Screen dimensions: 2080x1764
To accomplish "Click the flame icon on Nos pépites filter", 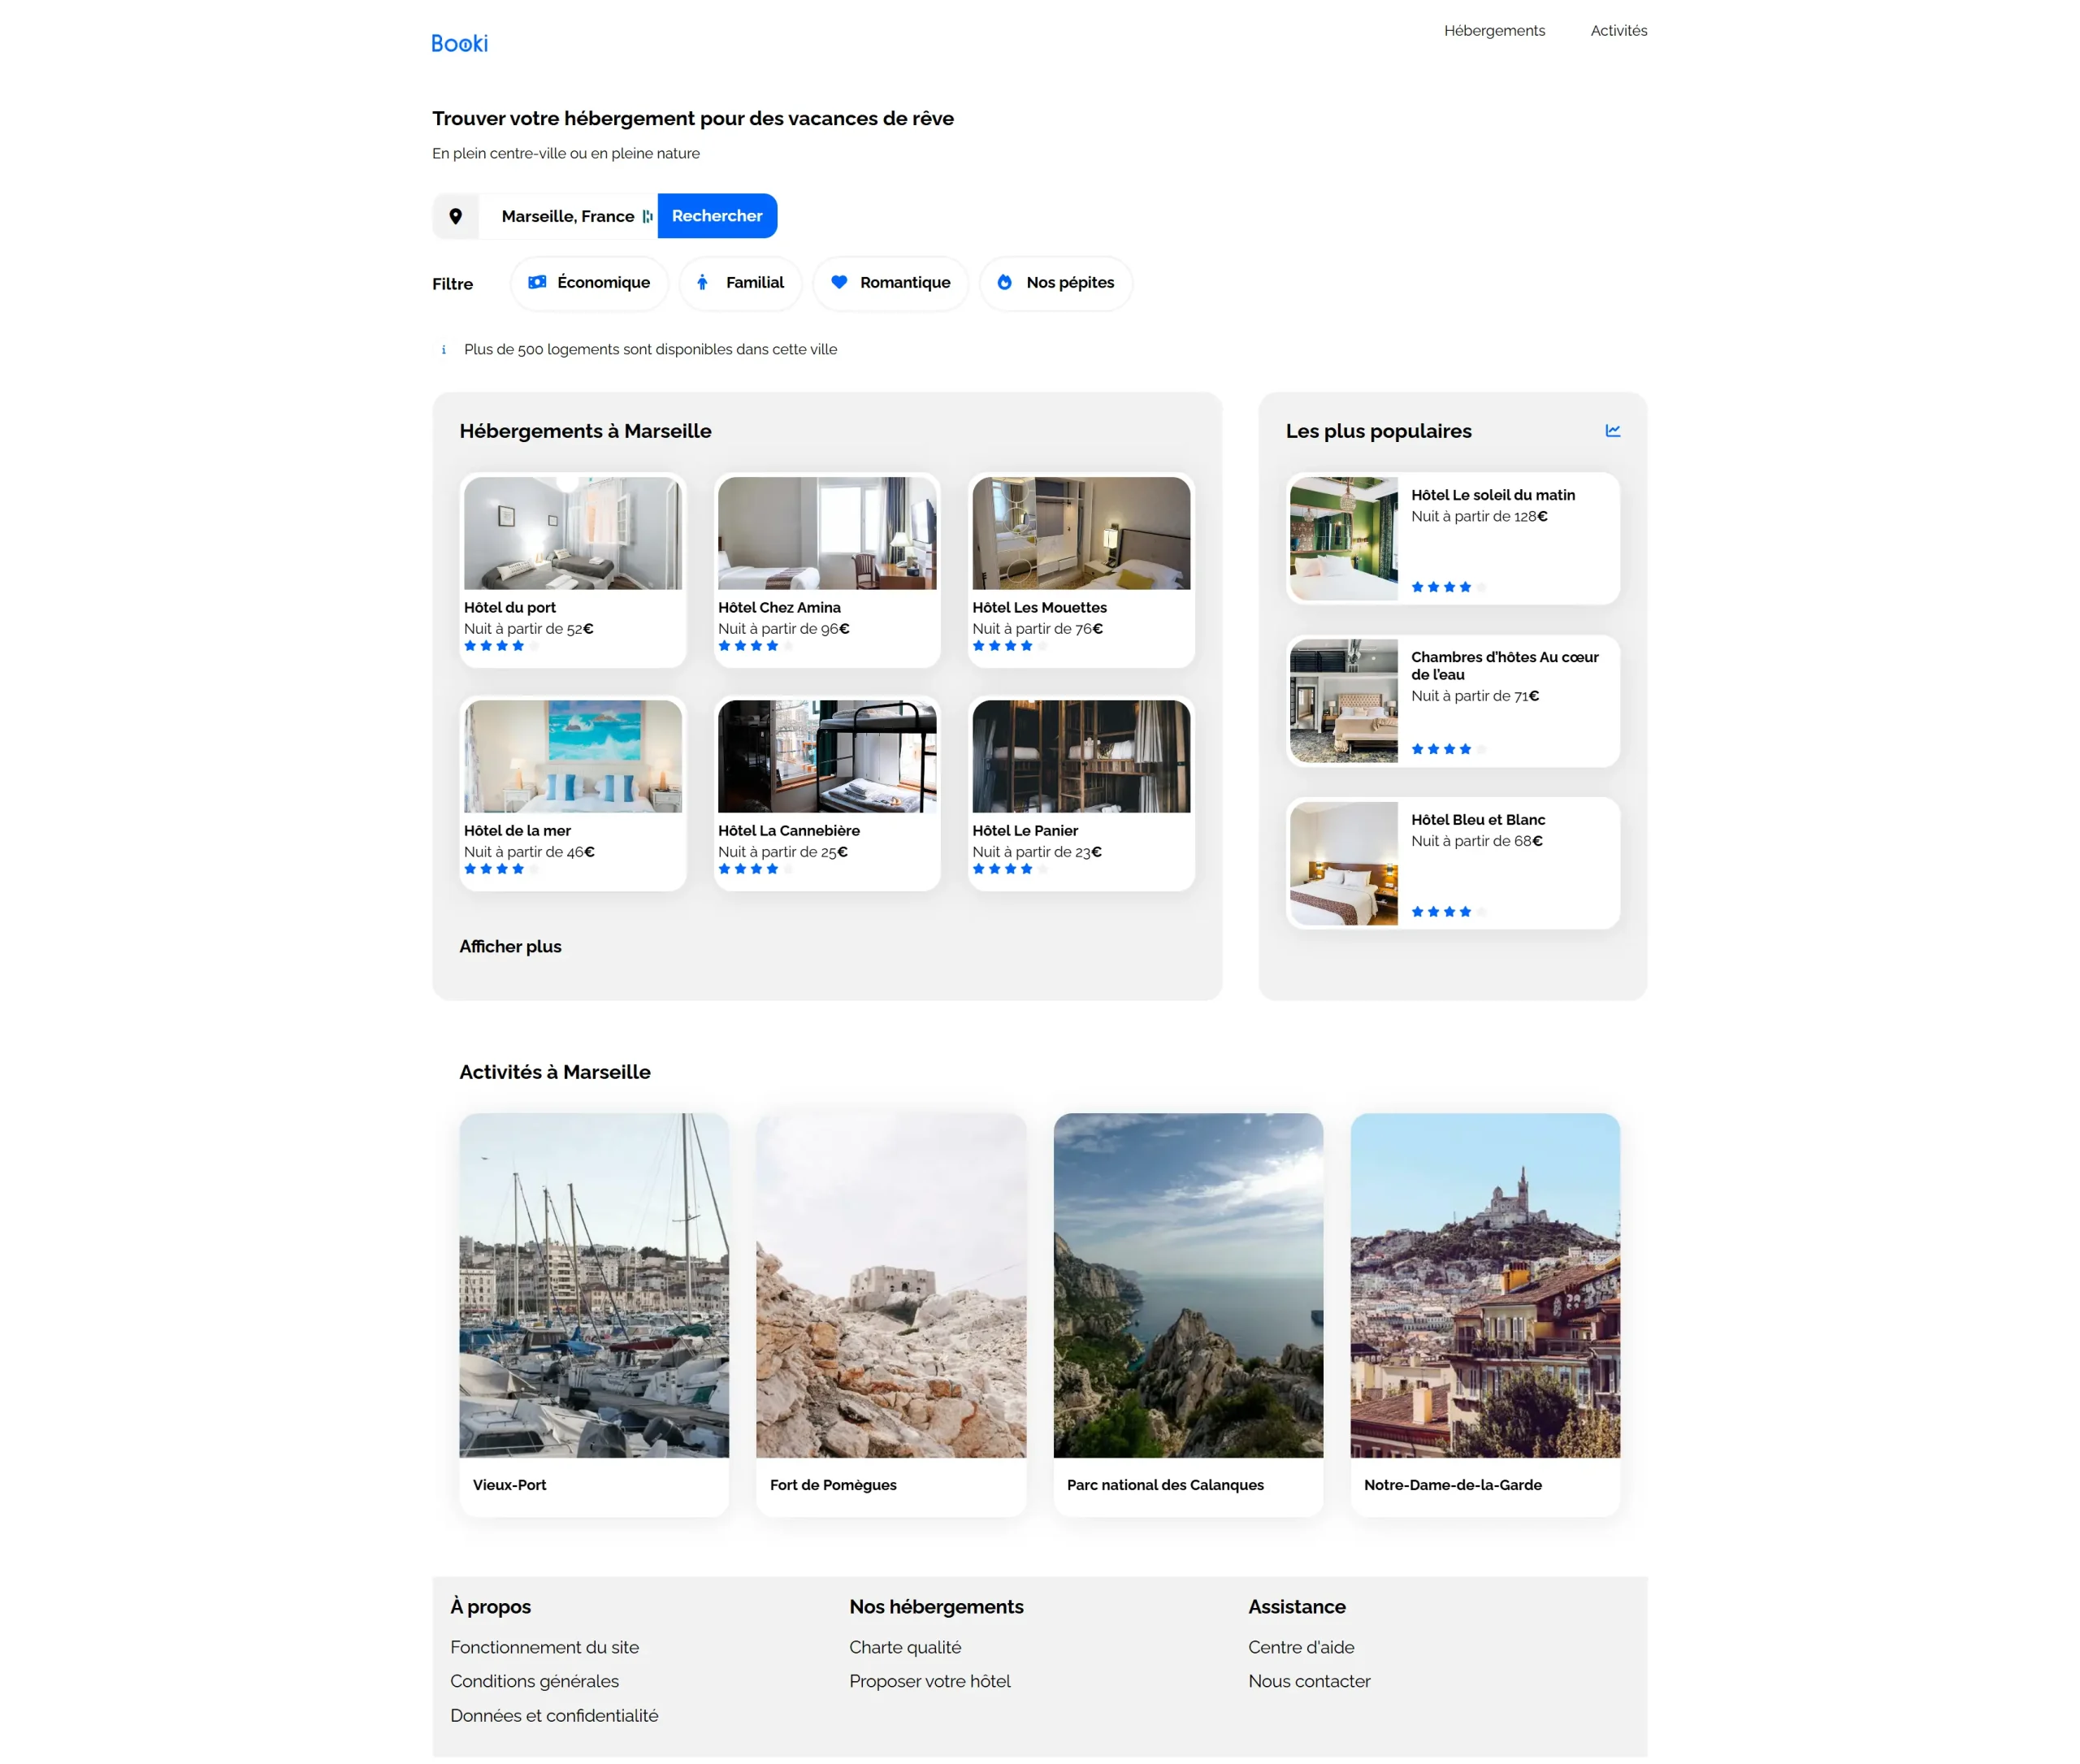I will (x=1004, y=283).
